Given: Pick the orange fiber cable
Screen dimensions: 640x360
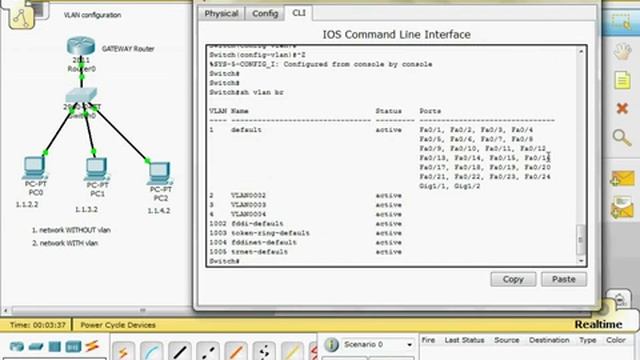Looking at the screenshot, I should coord(236,351).
